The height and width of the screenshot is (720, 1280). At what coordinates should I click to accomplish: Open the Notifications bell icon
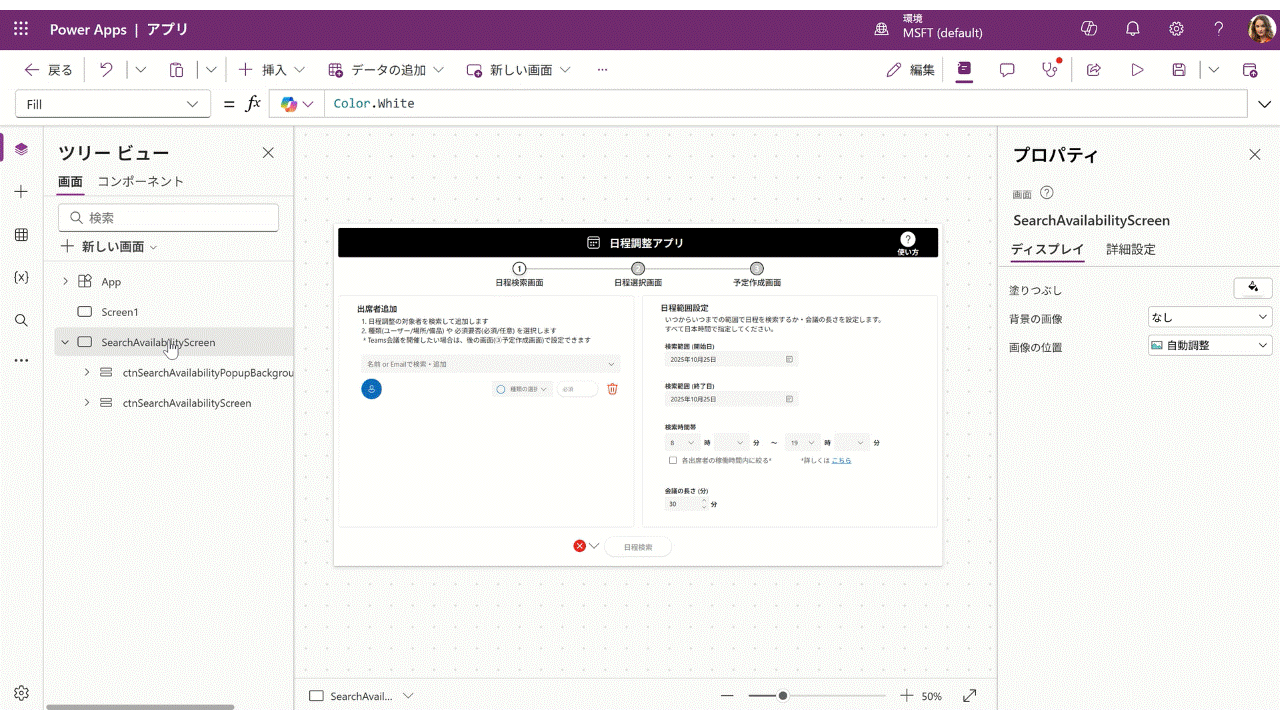click(1133, 29)
